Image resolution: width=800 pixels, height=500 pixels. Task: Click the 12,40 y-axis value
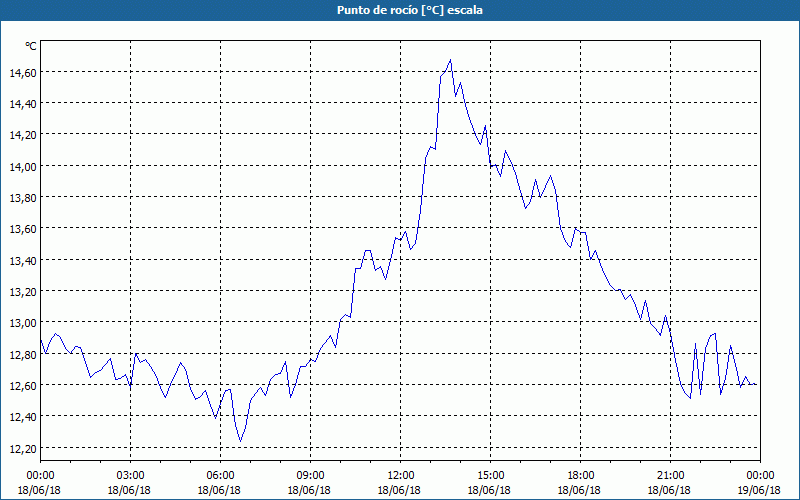[x=23, y=417]
